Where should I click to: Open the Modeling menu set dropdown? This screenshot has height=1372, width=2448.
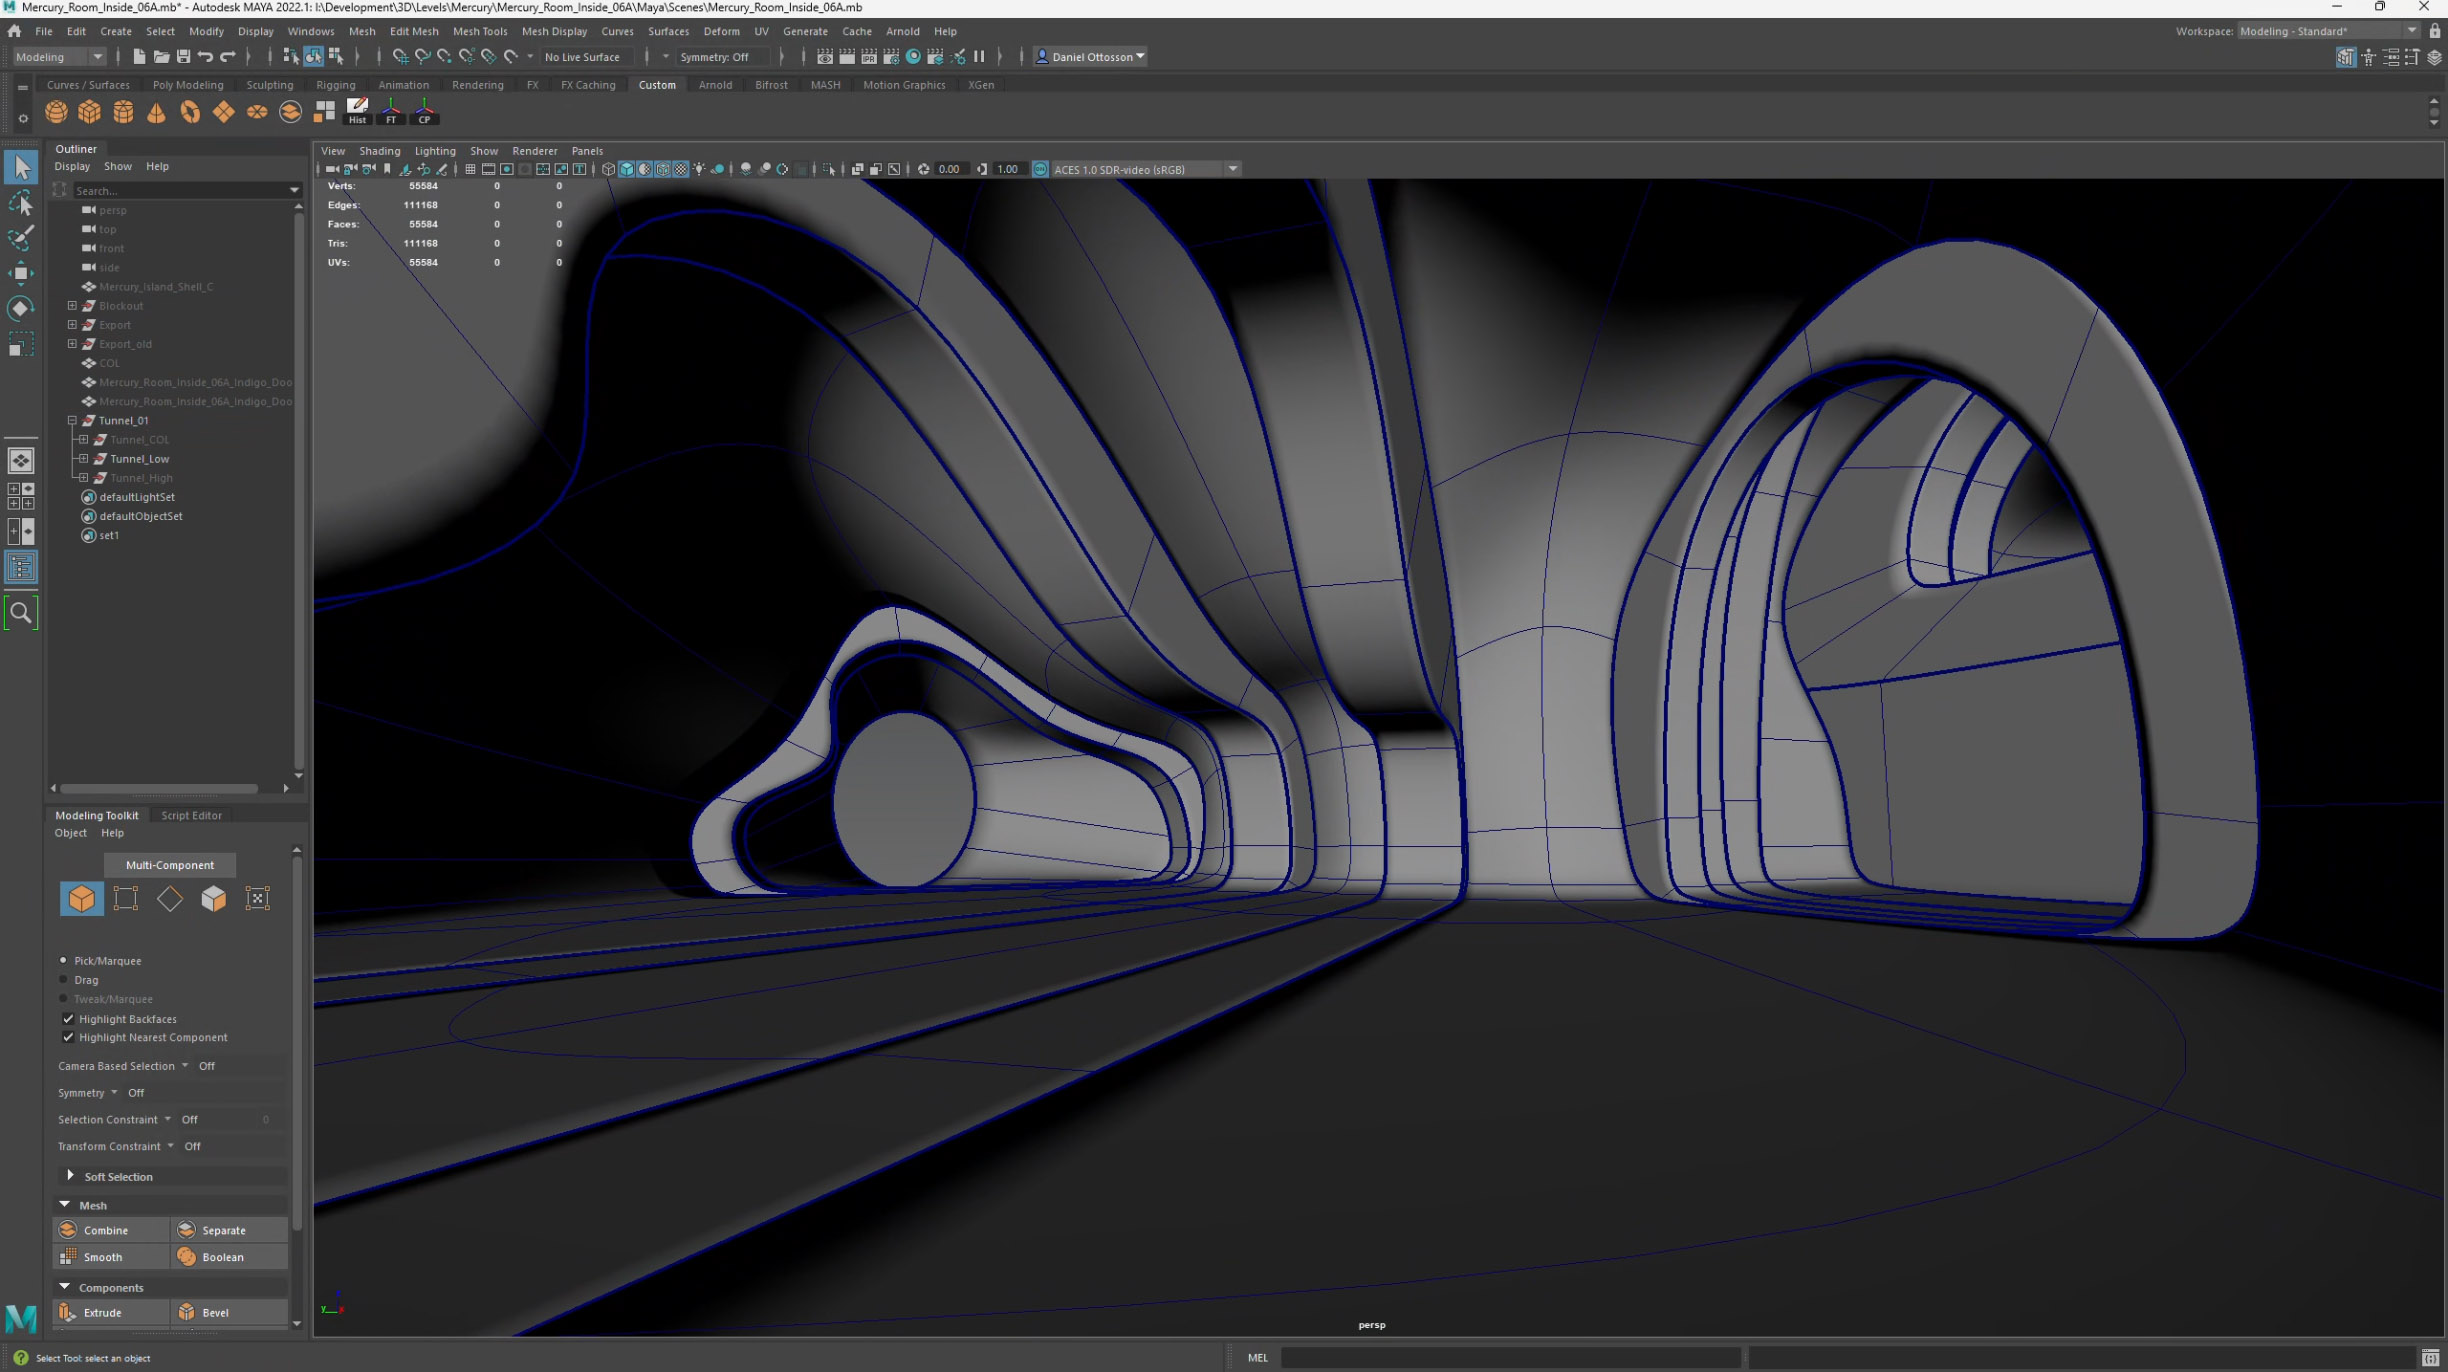tap(59, 57)
